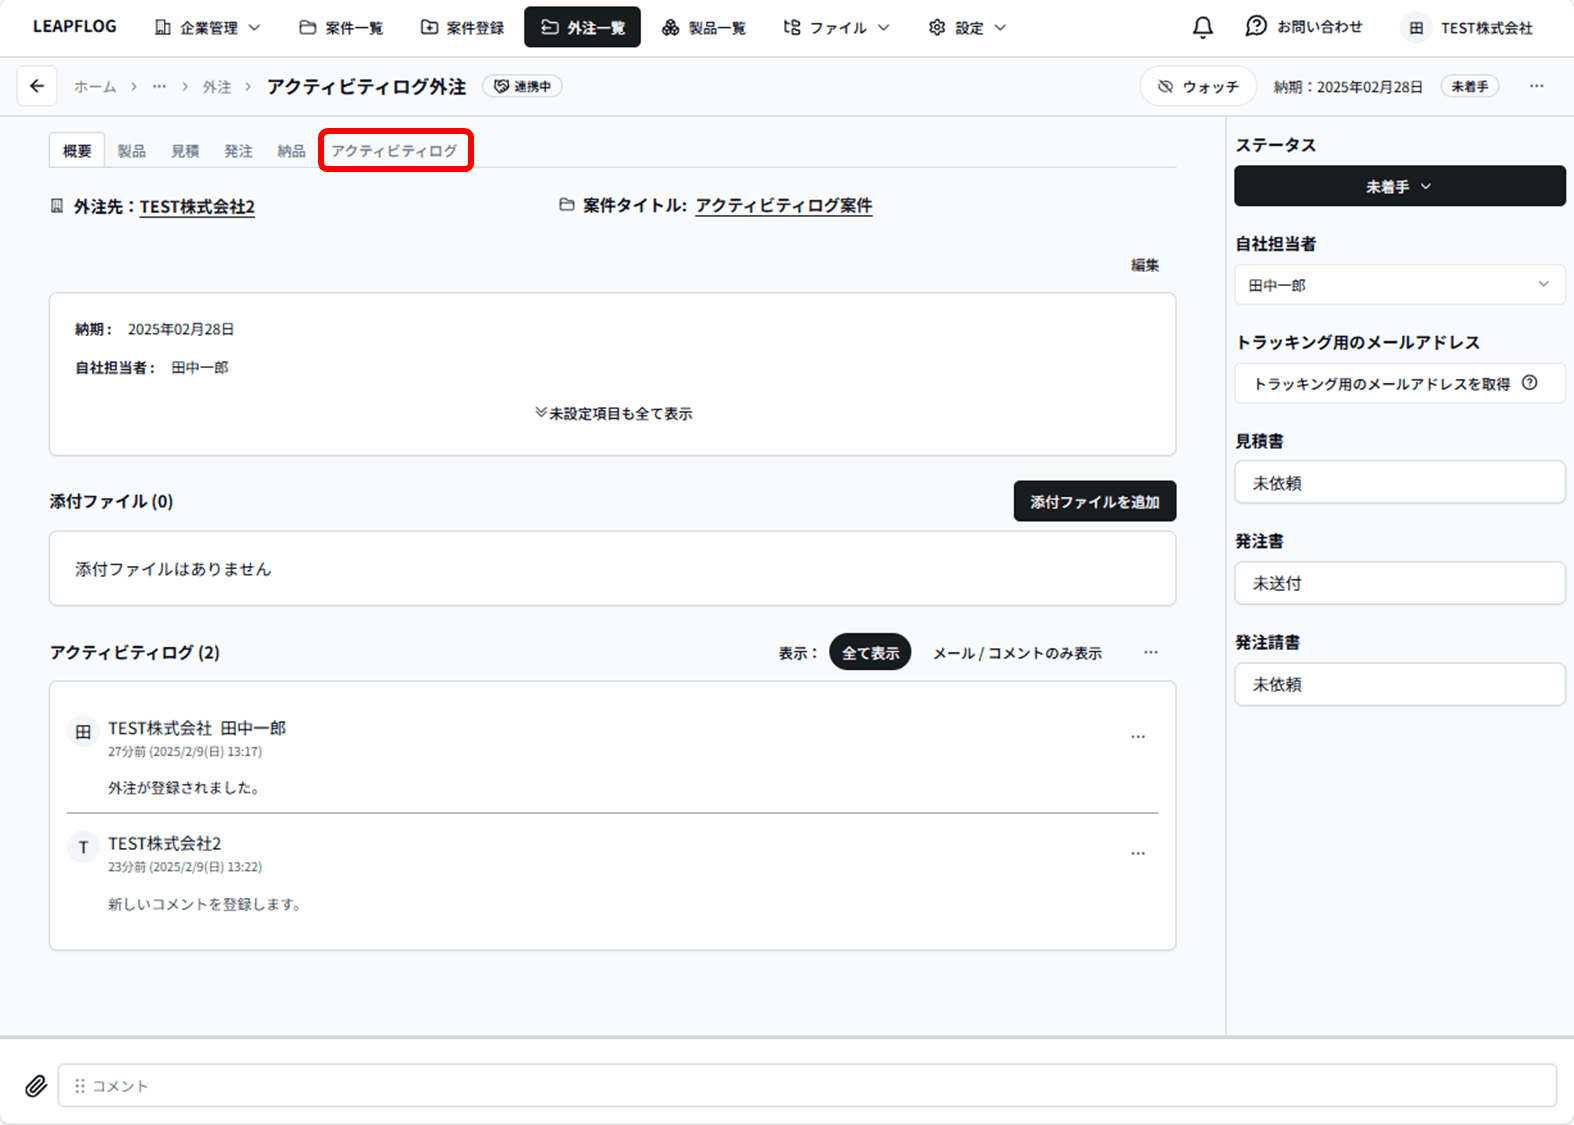The height and width of the screenshot is (1125, 1574).
Task: Click the paperclip attachment icon
Action: [36, 1086]
